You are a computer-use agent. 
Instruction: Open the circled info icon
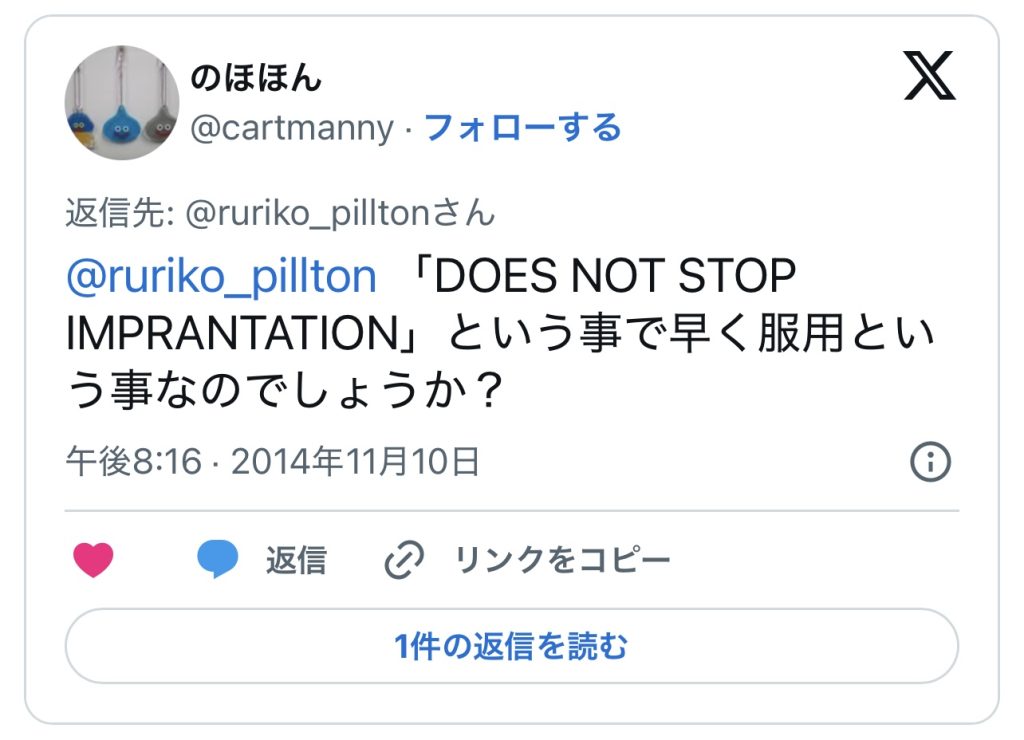click(x=930, y=462)
